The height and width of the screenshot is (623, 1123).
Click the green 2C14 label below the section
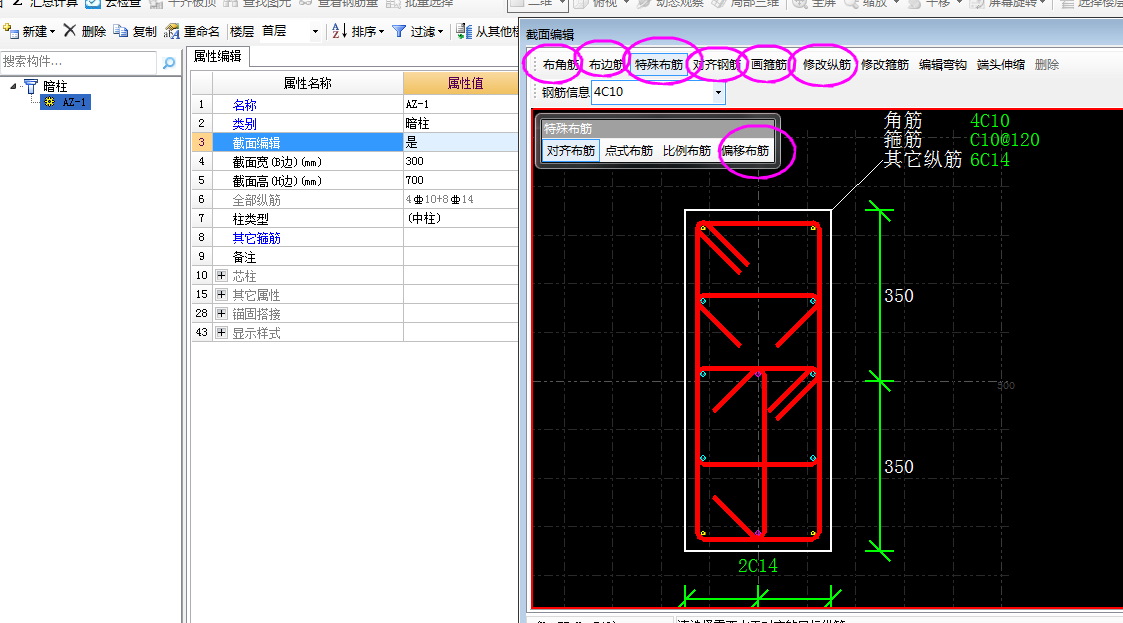[x=758, y=566]
